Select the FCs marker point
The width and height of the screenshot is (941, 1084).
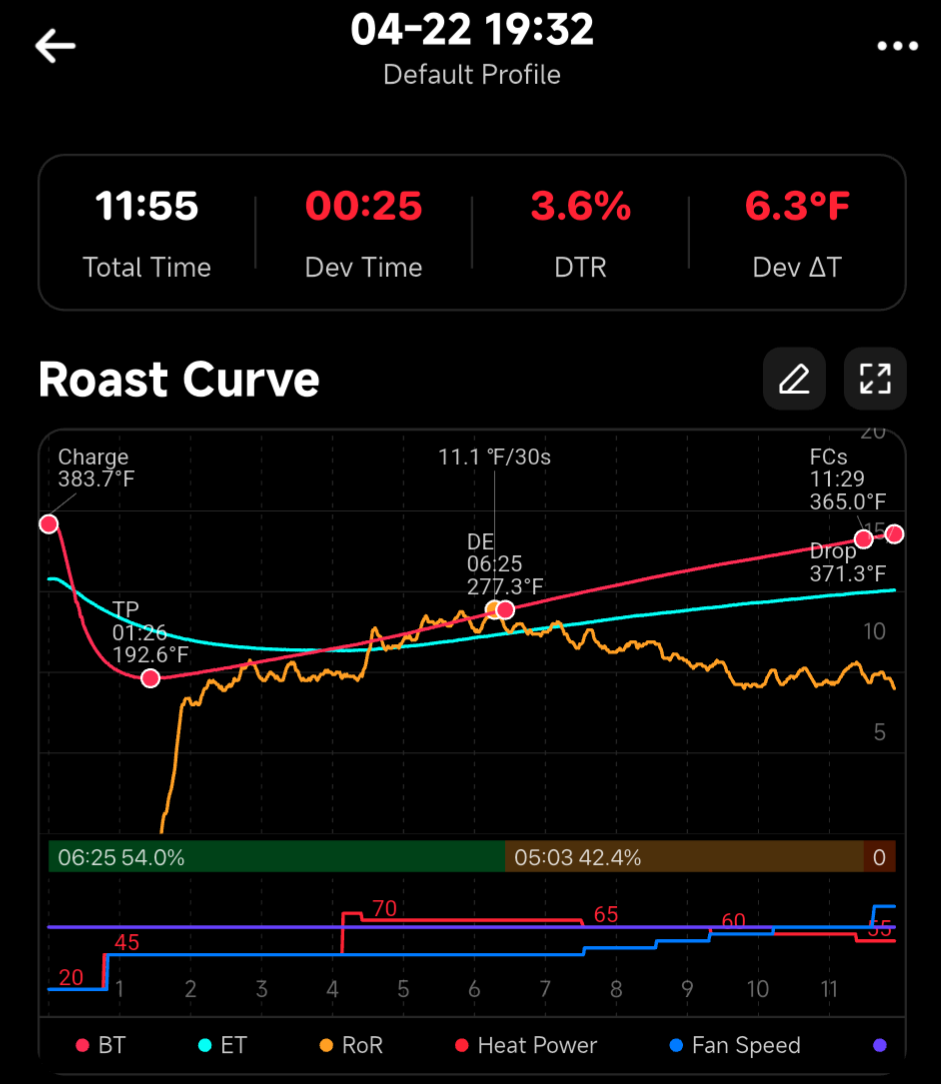(864, 539)
